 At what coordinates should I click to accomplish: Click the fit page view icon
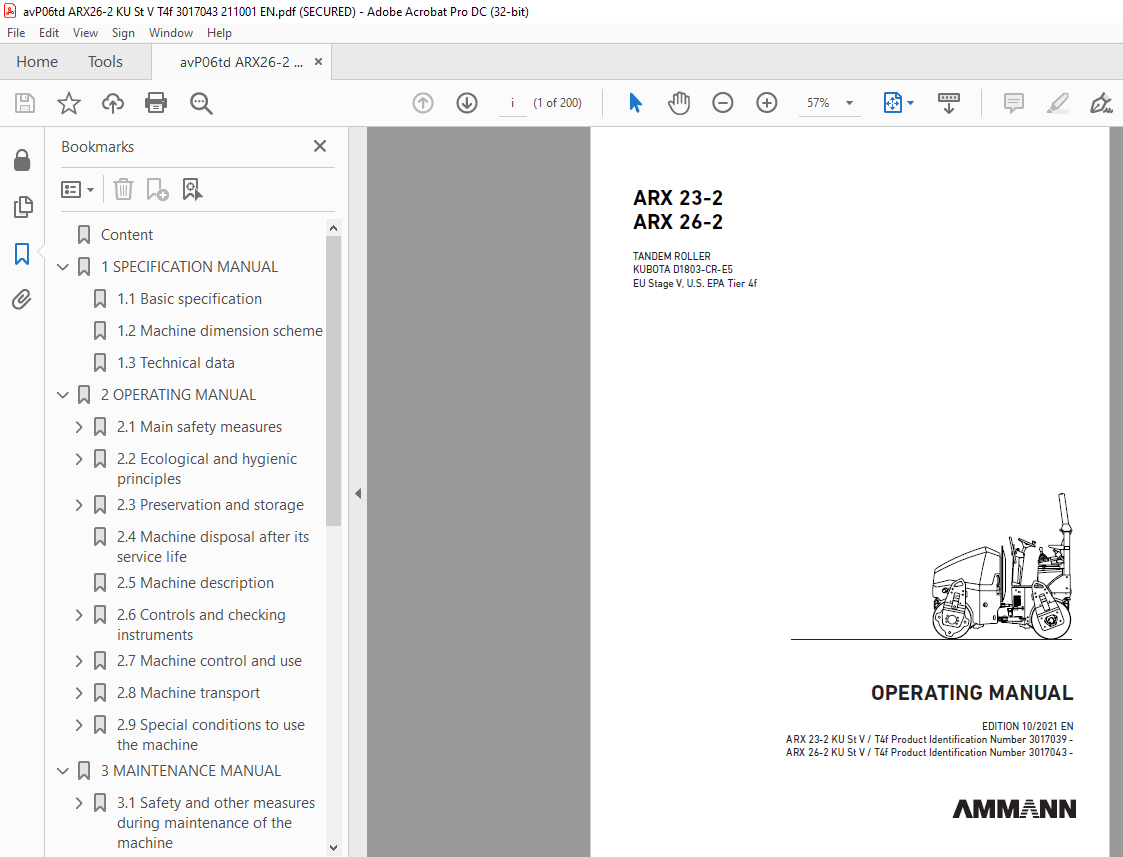892,103
